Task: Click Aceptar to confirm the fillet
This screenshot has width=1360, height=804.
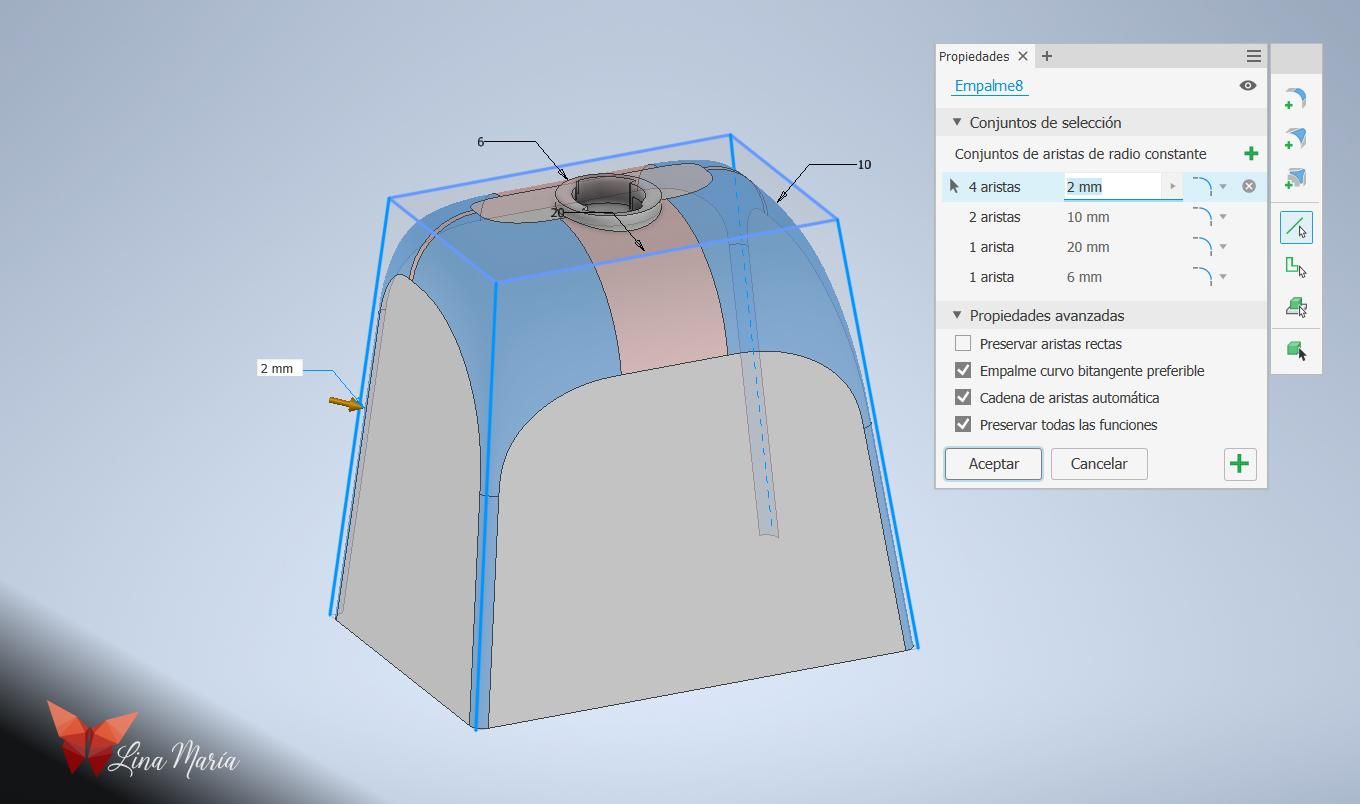Action: (x=993, y=464)
